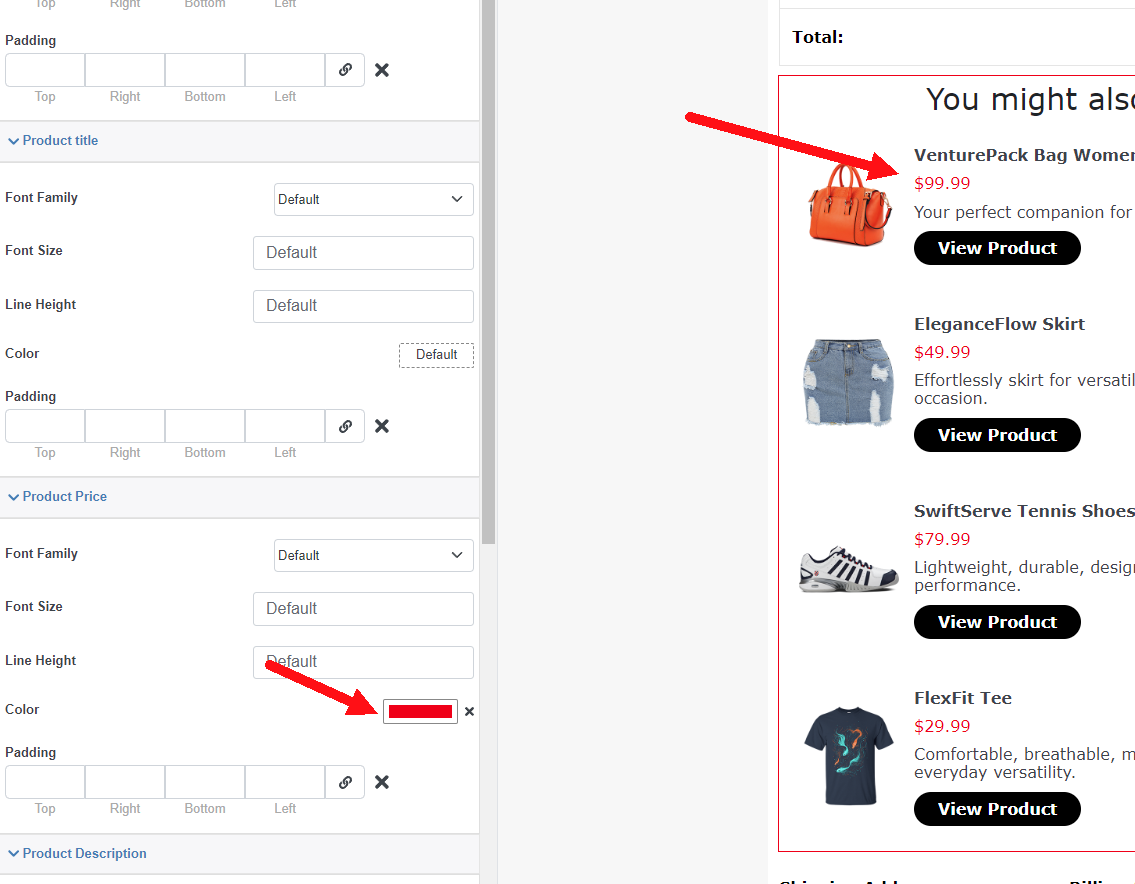Viewport: 1135px width, 884px height.
Task: Click the Total: label in preview
Action: click(817, 37)
